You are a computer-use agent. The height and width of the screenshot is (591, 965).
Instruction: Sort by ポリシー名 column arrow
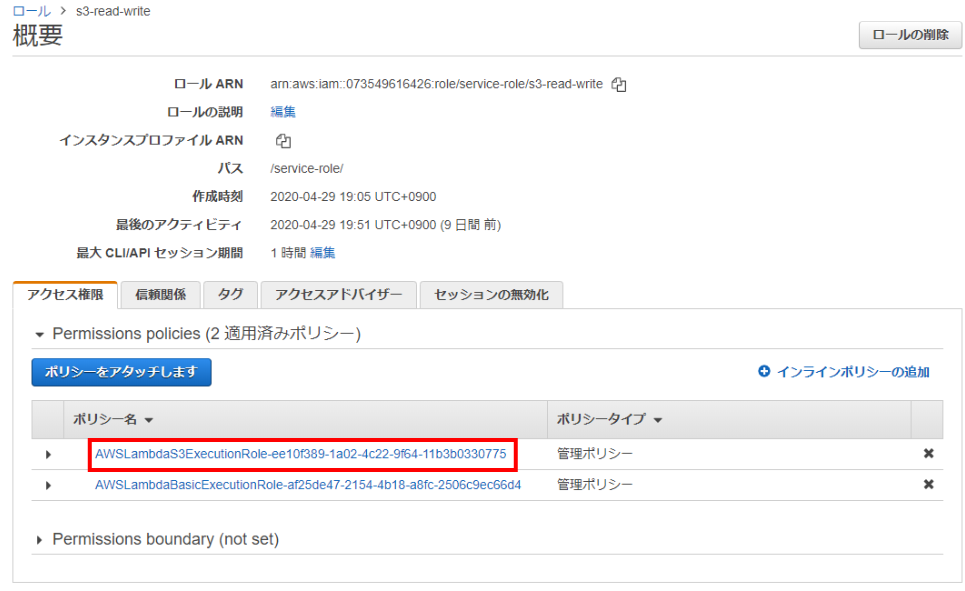point(148,420)
